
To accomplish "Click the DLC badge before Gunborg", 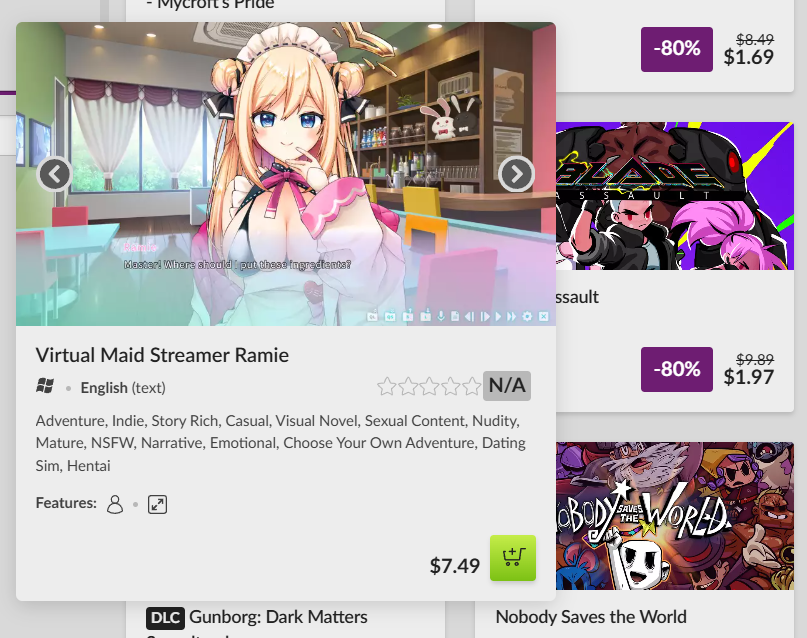I will (165, 618).
